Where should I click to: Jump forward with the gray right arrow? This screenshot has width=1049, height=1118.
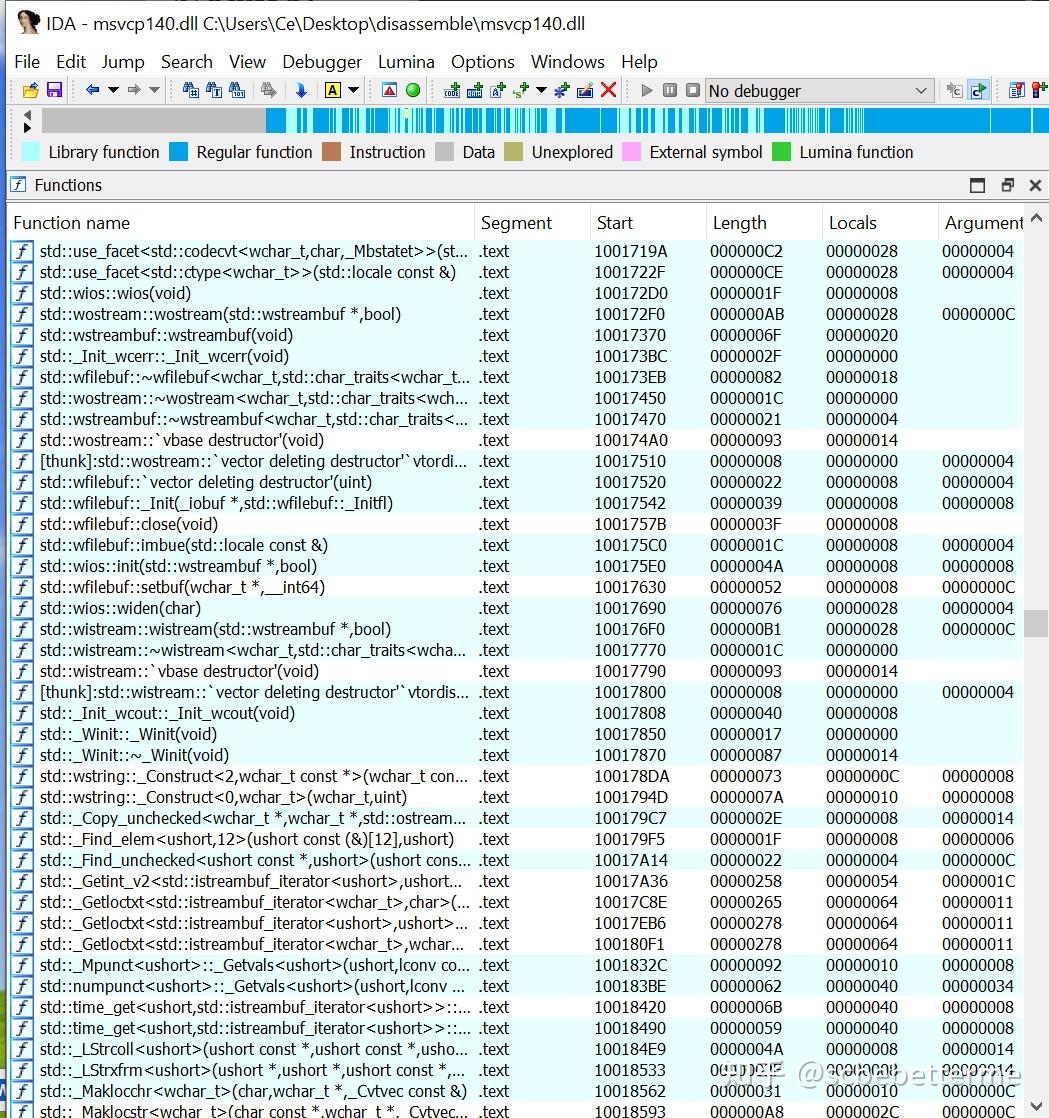click(x=133, y=91)
